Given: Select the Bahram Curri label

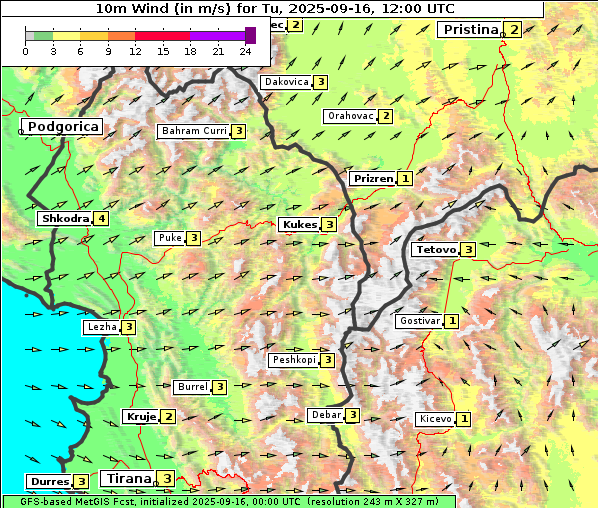Looking at the screenshot, I should [194, 131].
